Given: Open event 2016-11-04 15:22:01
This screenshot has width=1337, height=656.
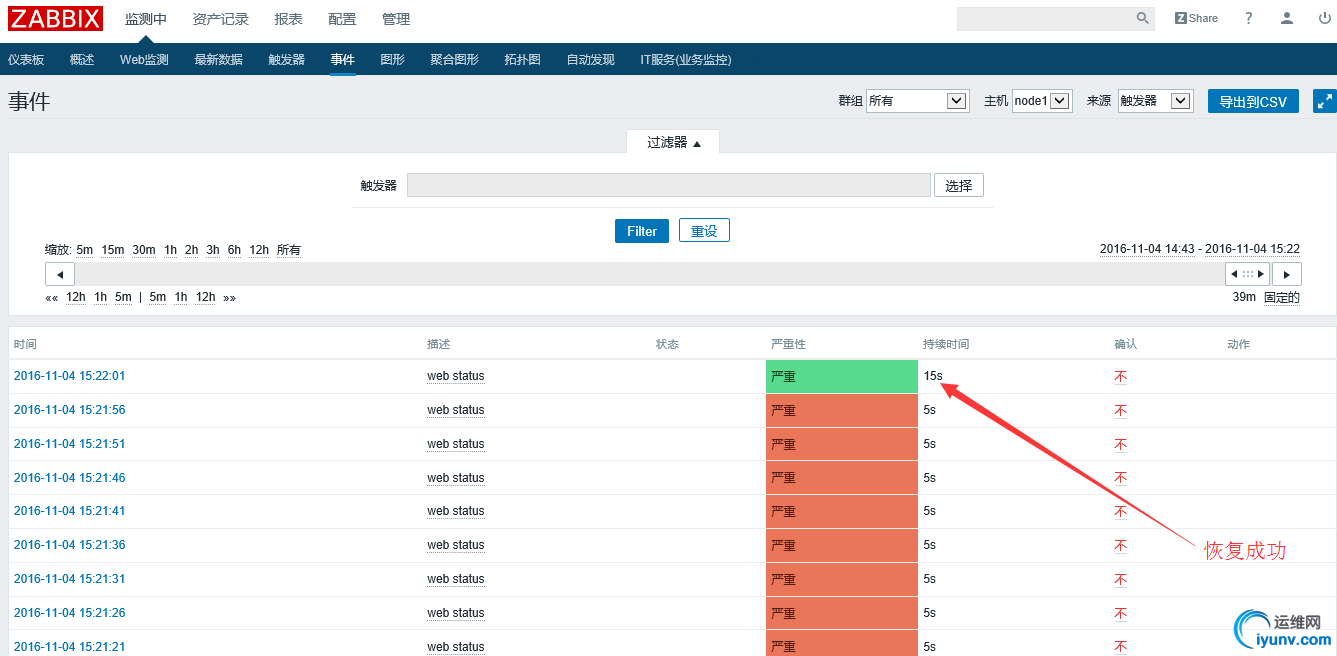Looking at the screenshot, I should pos(70,376).
